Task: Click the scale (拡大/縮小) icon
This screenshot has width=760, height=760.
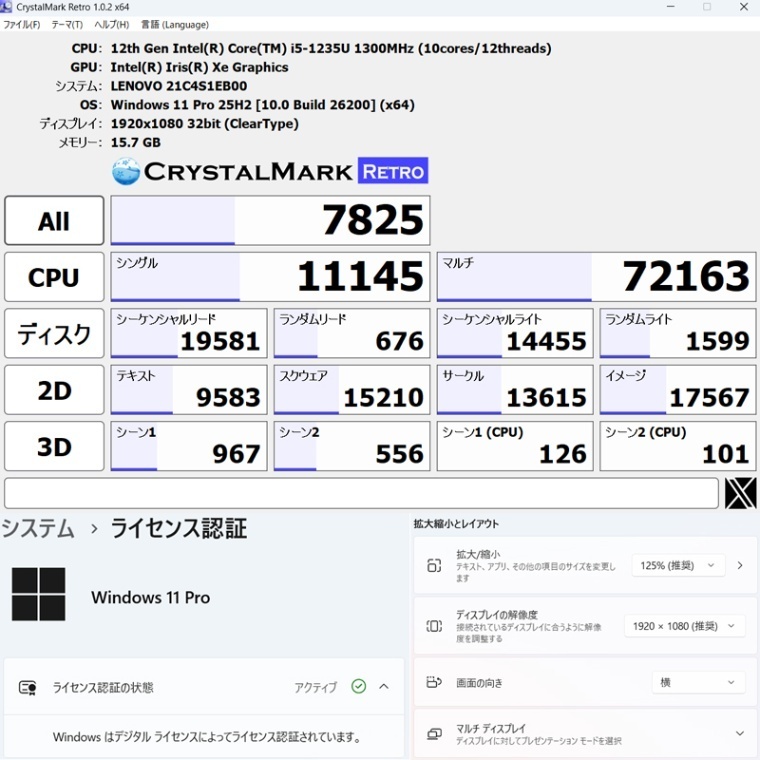Action: click(x=434, y=565)
